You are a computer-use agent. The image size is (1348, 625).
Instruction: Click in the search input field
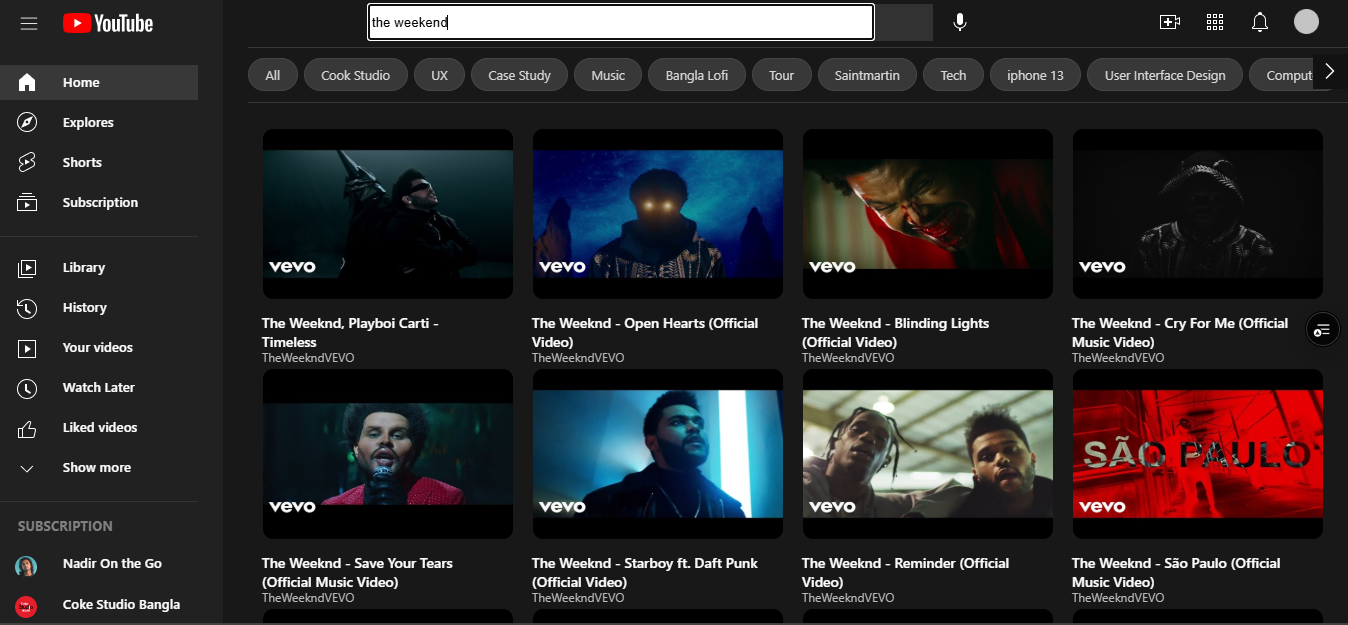pyautogui.click(x=621, y=22)
